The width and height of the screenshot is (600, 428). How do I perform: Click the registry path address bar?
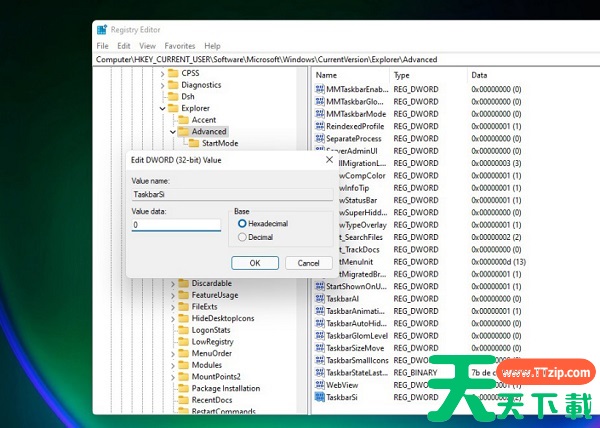tap(346, 59)
